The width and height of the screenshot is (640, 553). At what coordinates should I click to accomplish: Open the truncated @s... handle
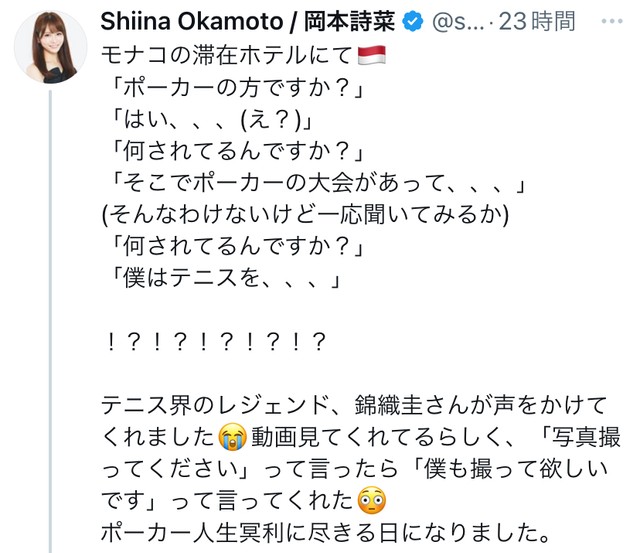(x=476, y=21)
